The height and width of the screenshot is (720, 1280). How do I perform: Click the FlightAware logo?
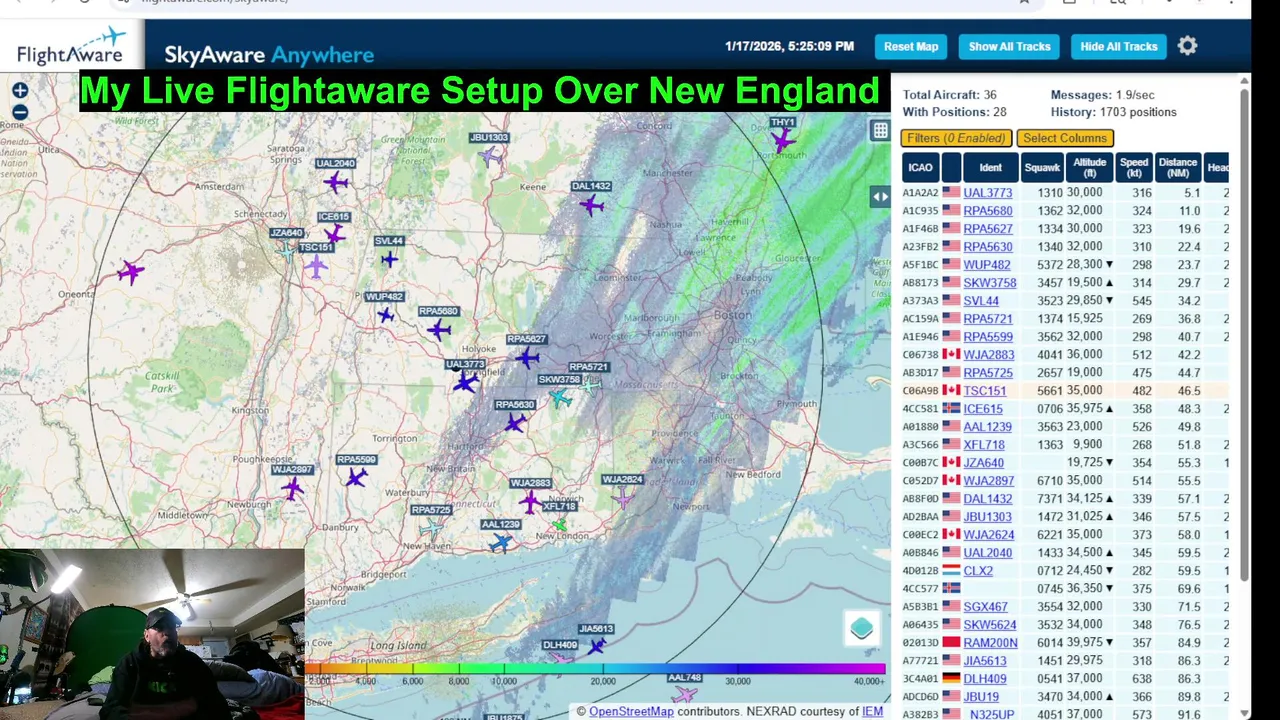[71, 47]
